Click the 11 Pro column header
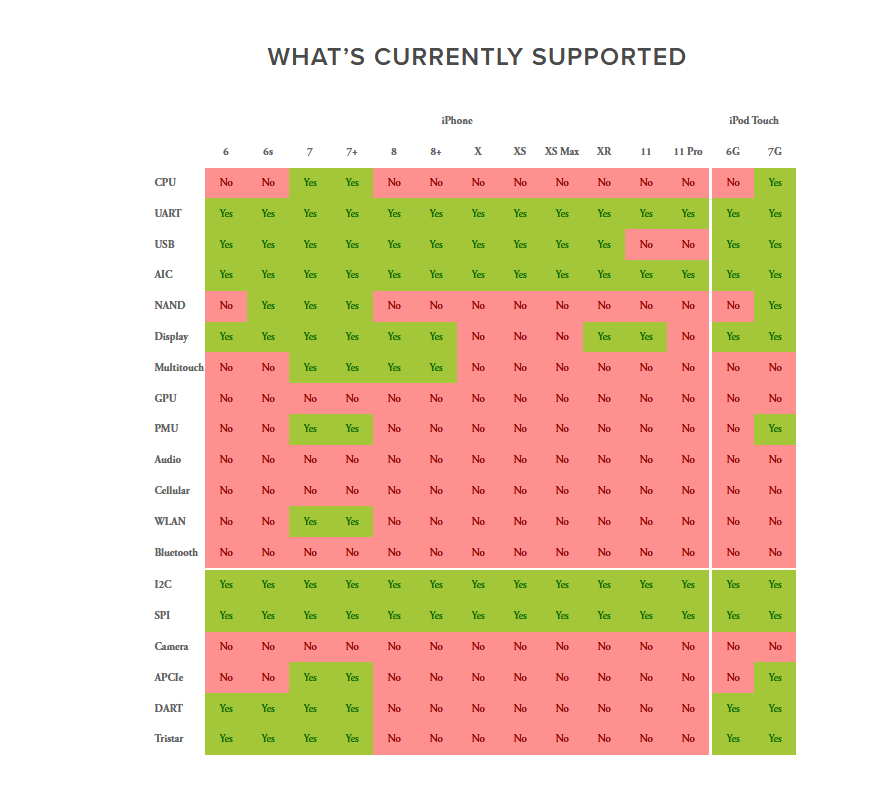Image resolution: width=881 pixels, height=787 pixels. pos(688,152)
